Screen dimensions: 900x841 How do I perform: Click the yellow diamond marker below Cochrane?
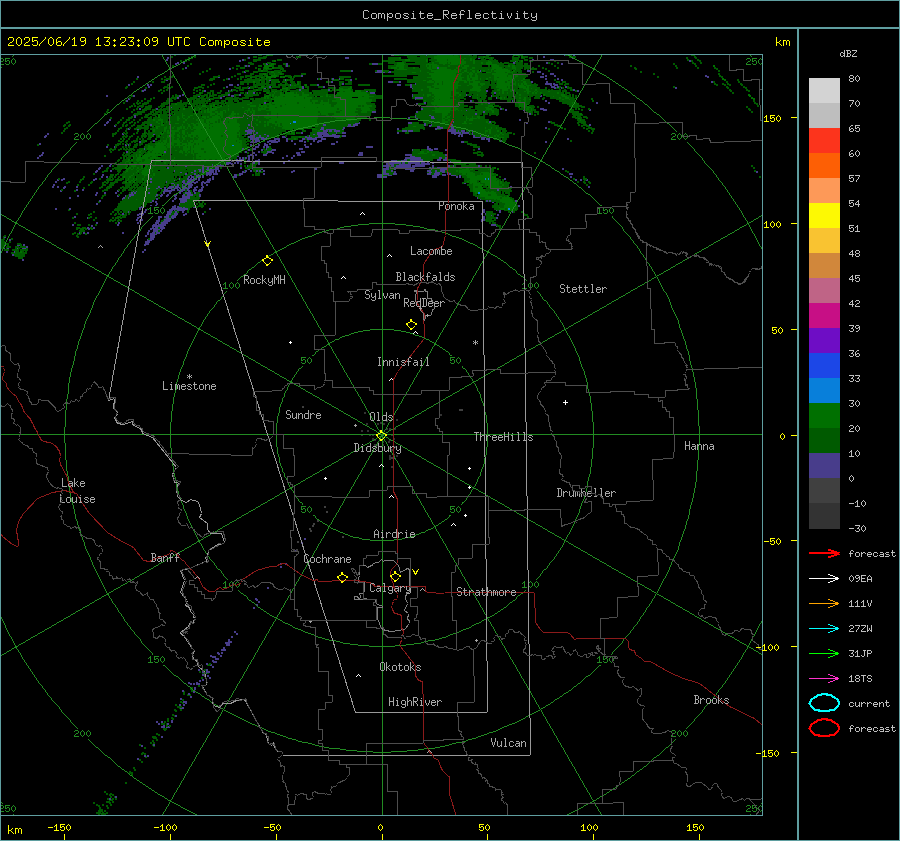343,577
